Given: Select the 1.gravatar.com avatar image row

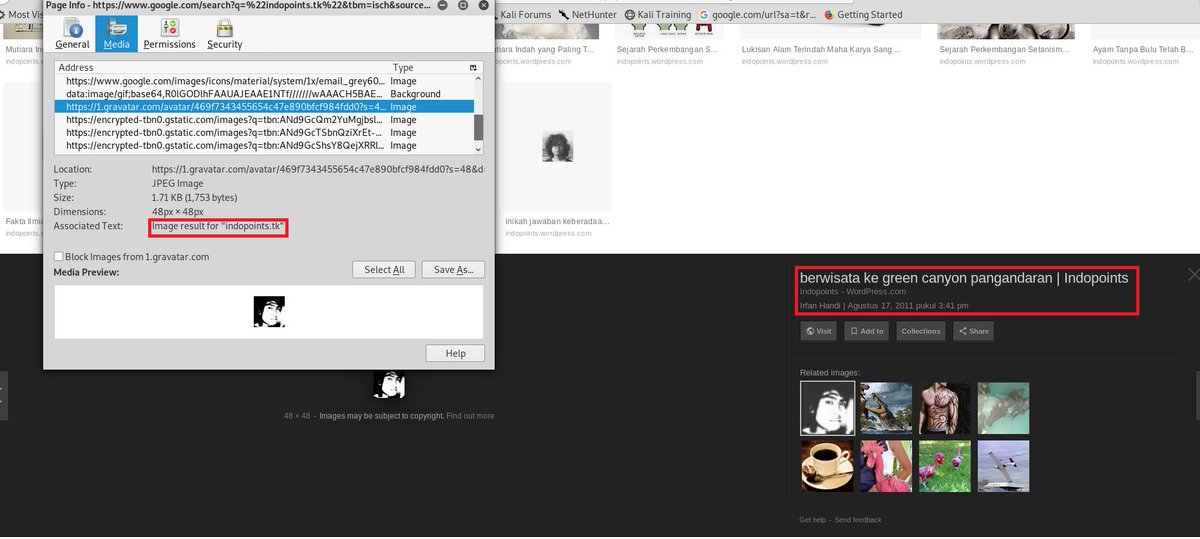Looking at the screenshot, I should (264, 107).
